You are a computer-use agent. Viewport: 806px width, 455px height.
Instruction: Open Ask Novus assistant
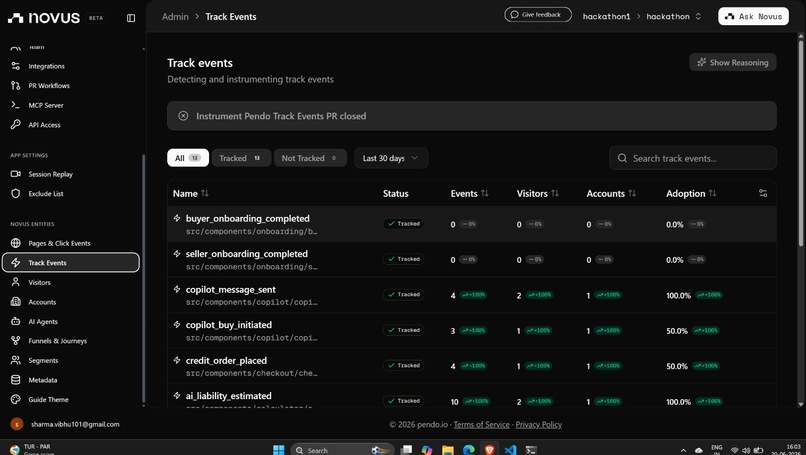(753, 16)
